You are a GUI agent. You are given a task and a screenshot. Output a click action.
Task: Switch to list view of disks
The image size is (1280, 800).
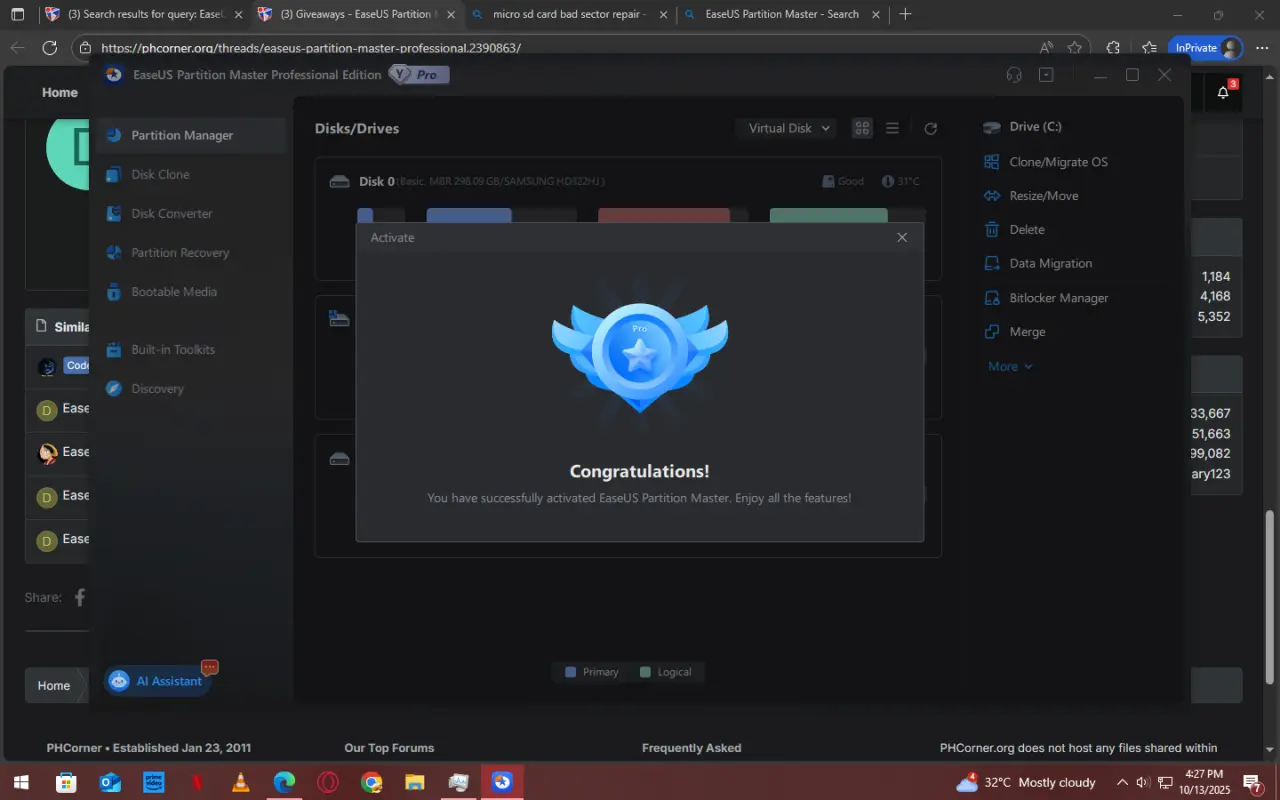tap(892, 128)
